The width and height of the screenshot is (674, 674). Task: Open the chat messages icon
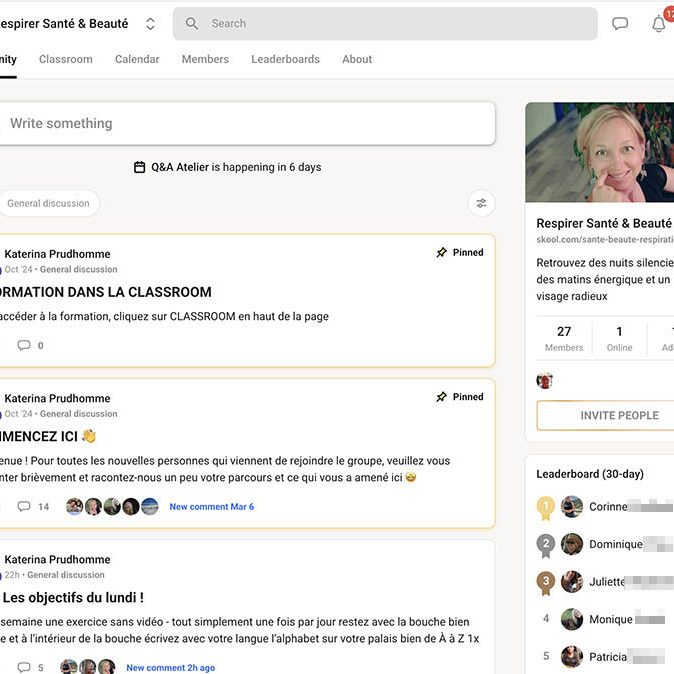(620, 24)
